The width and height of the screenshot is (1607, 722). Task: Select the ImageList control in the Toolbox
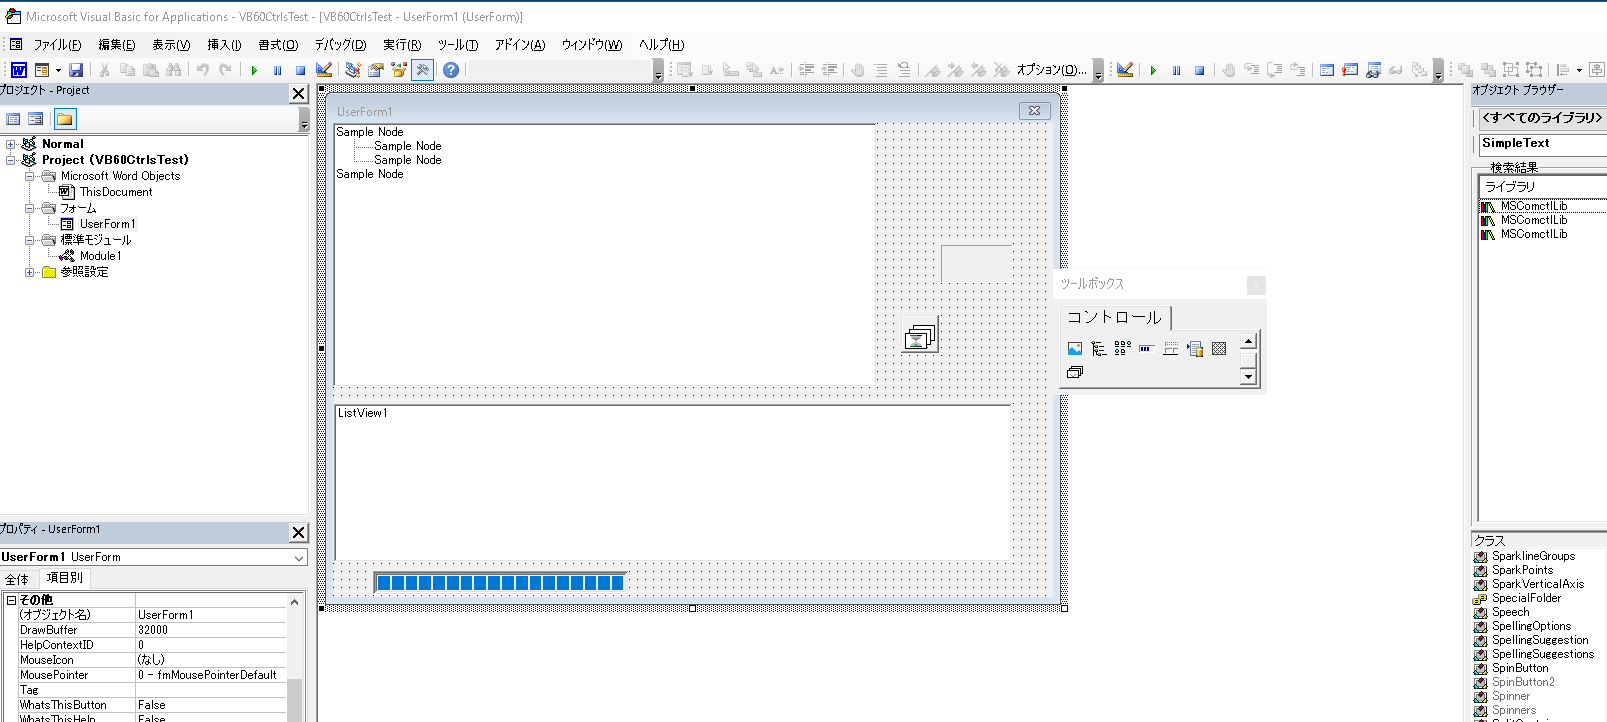(x=1075, y=372)
